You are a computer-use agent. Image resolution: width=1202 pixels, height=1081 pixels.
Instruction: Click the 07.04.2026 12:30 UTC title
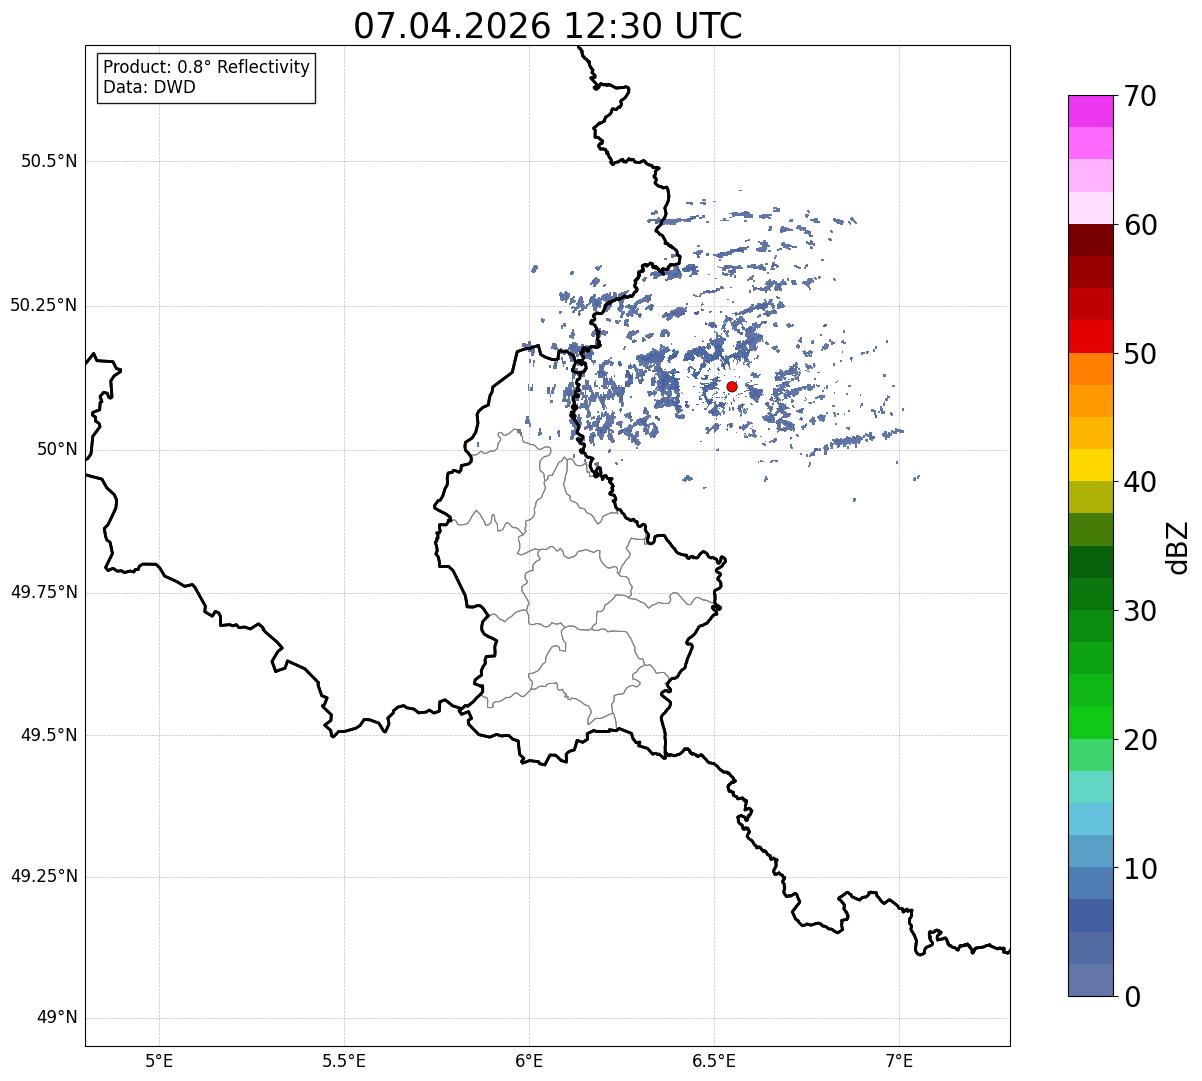click(548, 26)
